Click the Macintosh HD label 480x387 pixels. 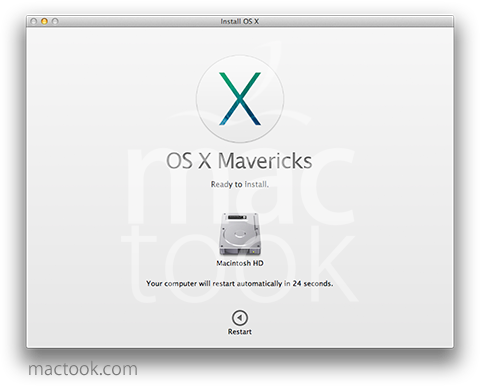coord(240,263)
